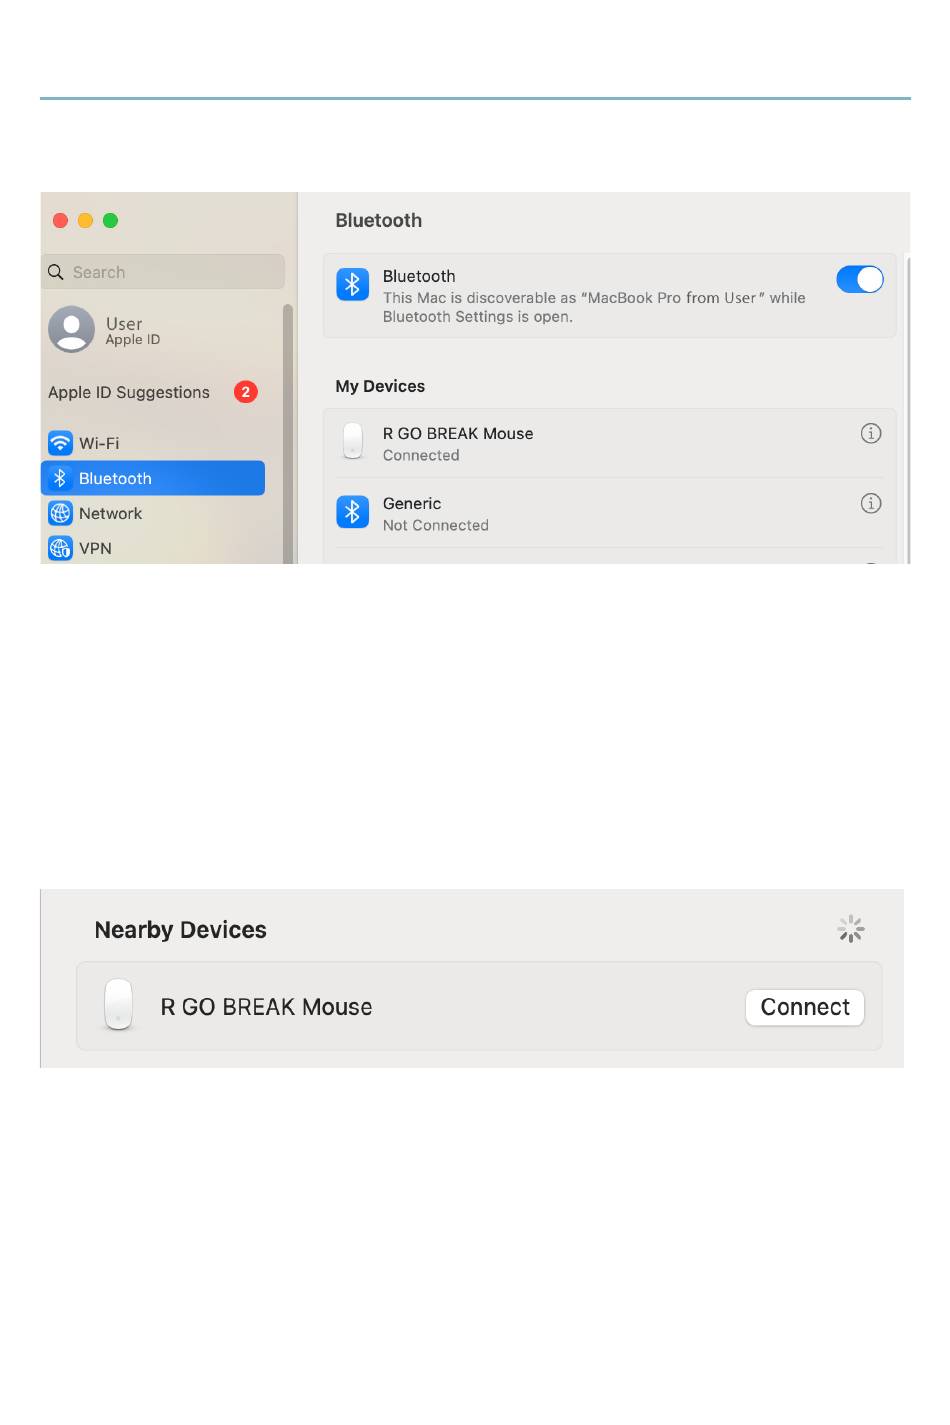Click the My Devices heading

(380, 386)
